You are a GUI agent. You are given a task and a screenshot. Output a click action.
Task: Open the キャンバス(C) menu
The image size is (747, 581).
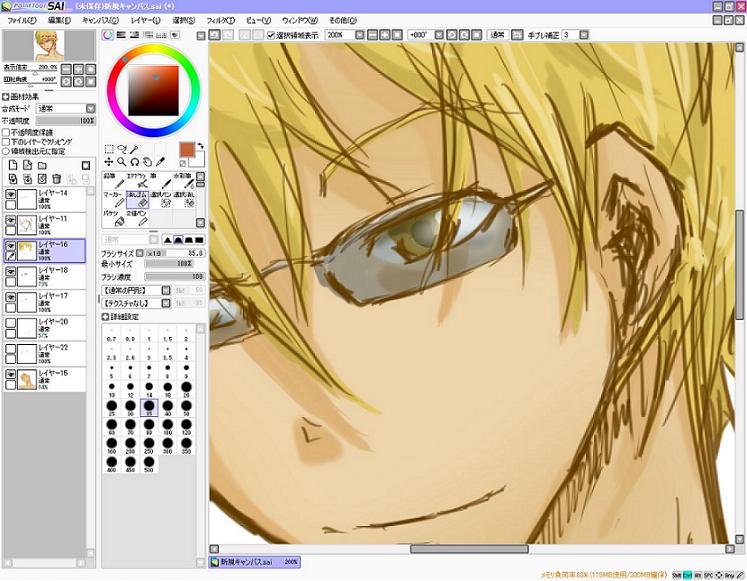pos(101,20)
